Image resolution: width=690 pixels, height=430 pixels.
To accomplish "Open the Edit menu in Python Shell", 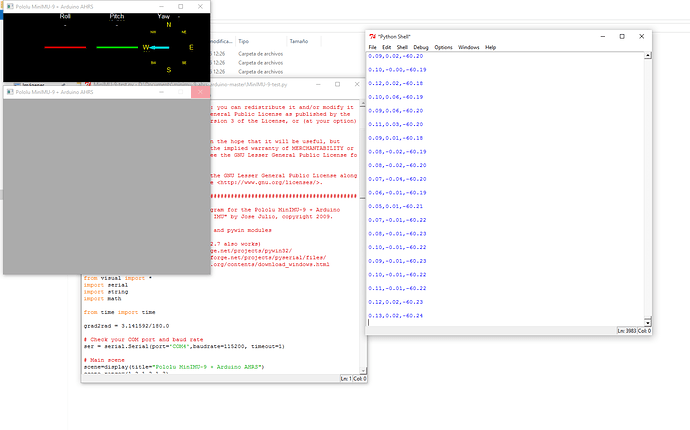I will click(x=386, y=47).
